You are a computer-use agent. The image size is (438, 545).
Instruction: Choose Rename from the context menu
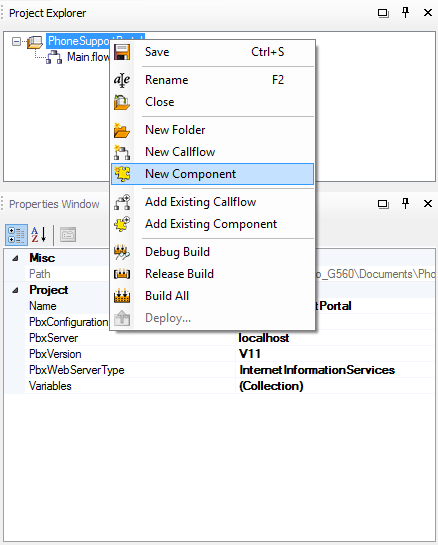point(212,80)
